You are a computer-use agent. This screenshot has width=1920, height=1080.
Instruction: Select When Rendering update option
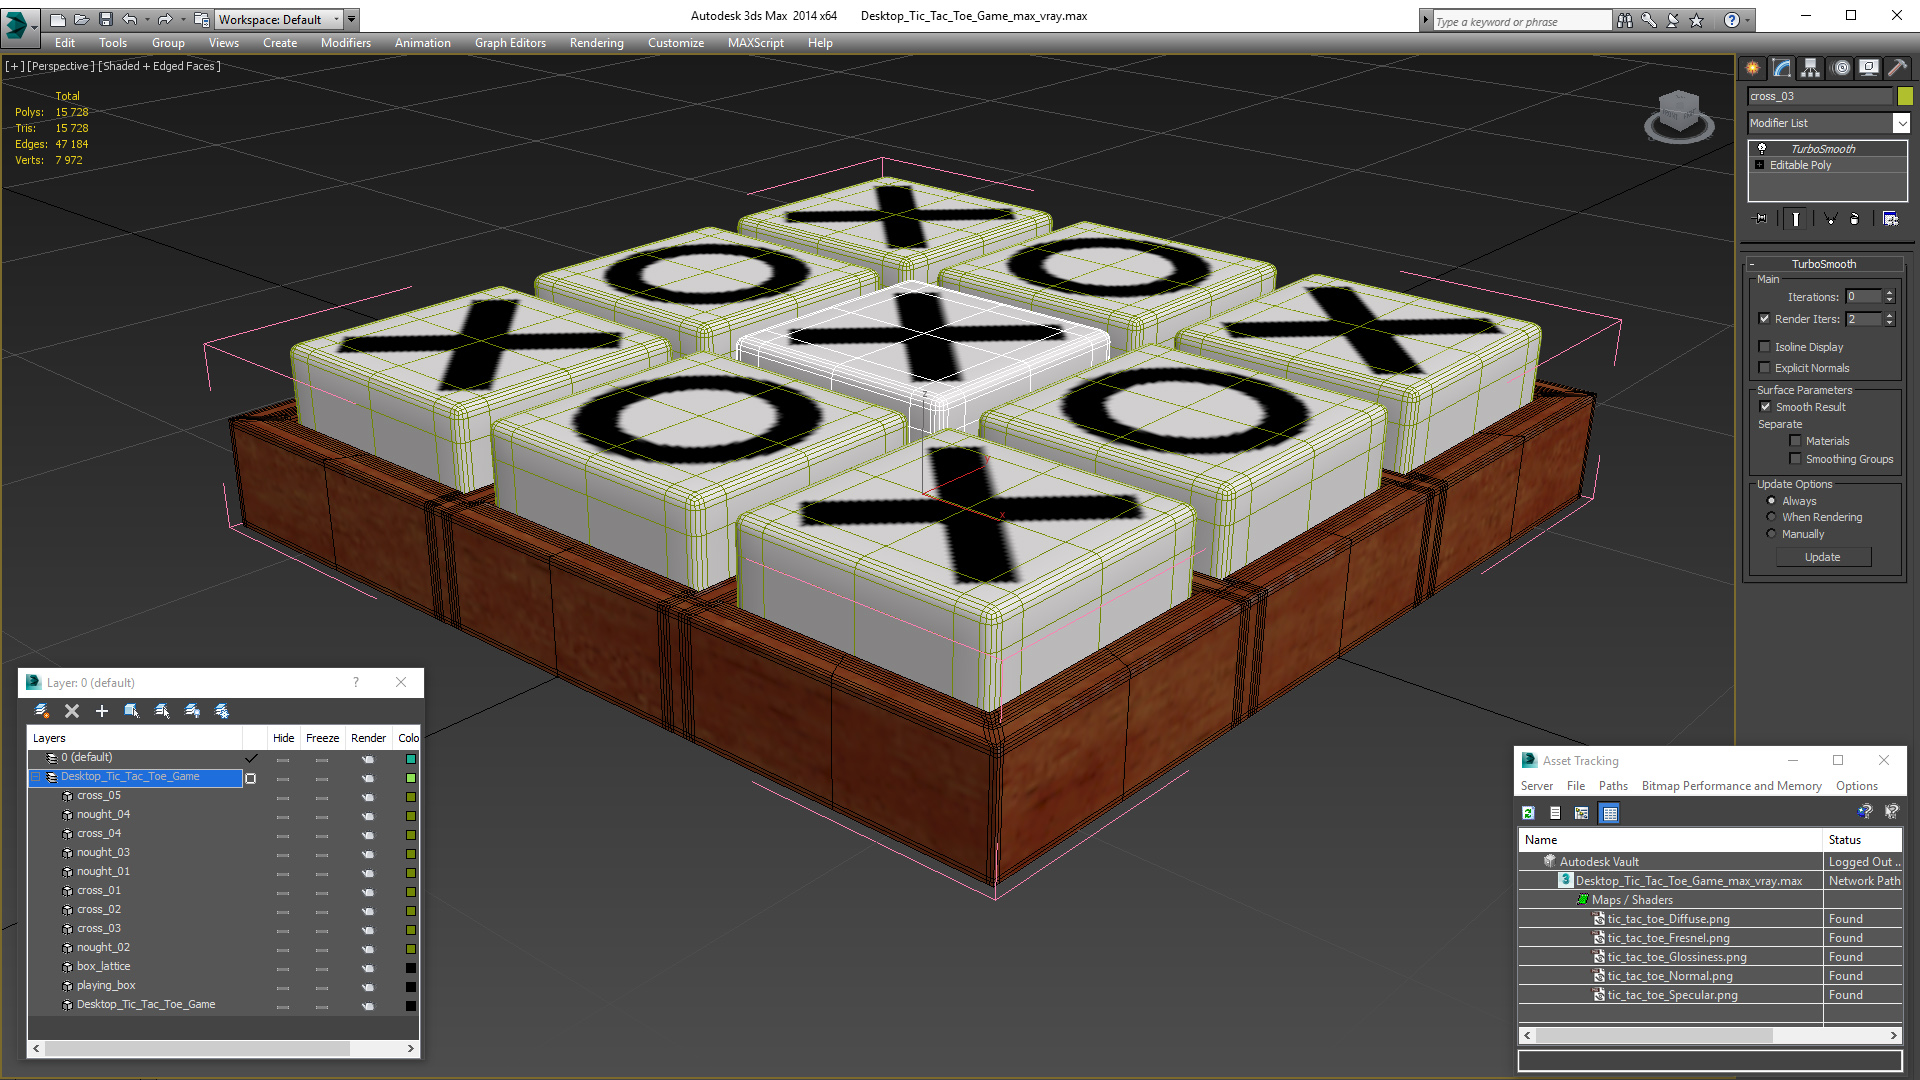[x=1772, y=517]
